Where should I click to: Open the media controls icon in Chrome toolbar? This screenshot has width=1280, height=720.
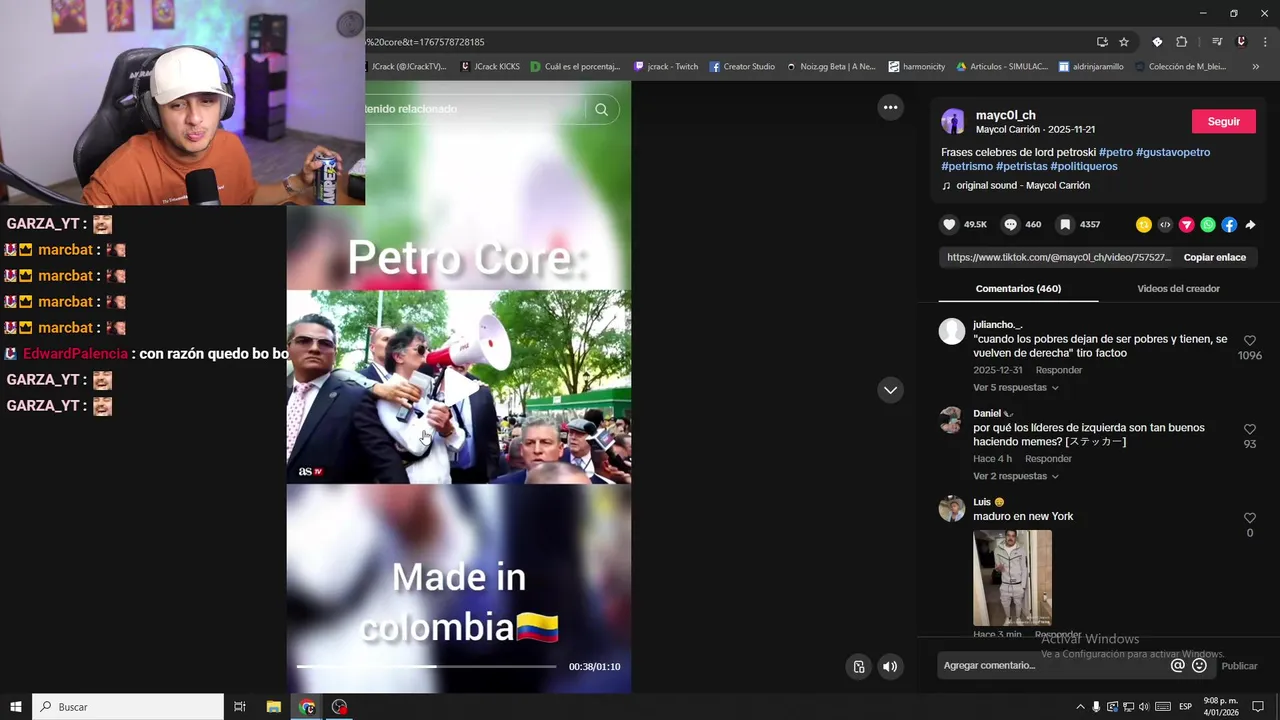point(1217,42)
